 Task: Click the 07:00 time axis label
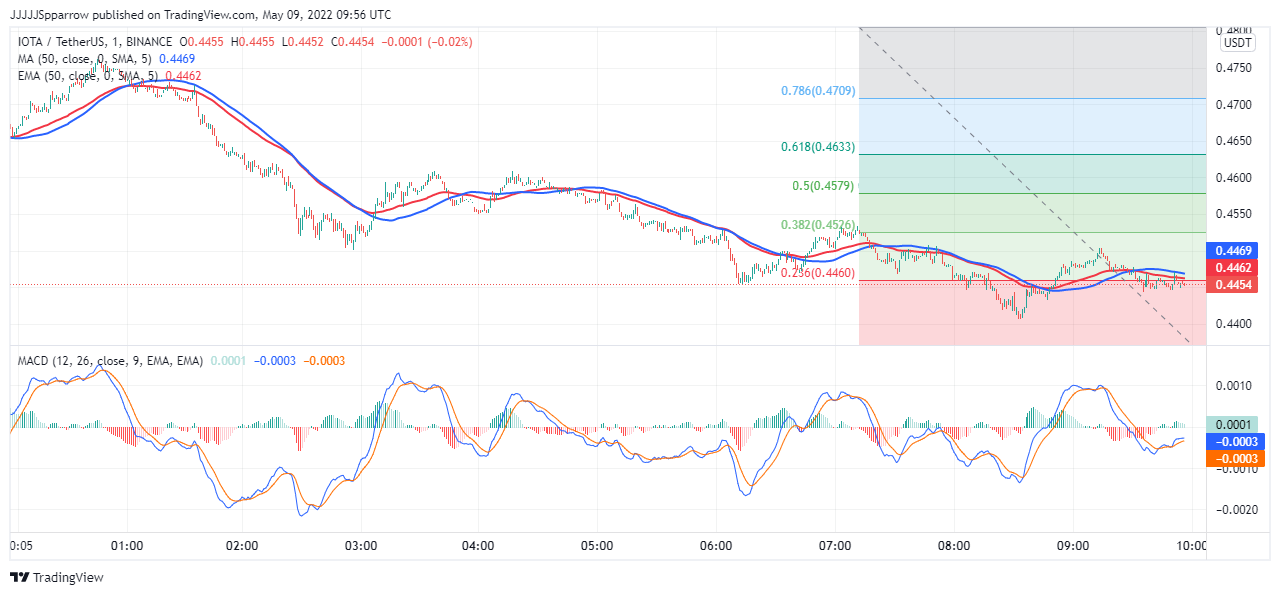[835, 546]
